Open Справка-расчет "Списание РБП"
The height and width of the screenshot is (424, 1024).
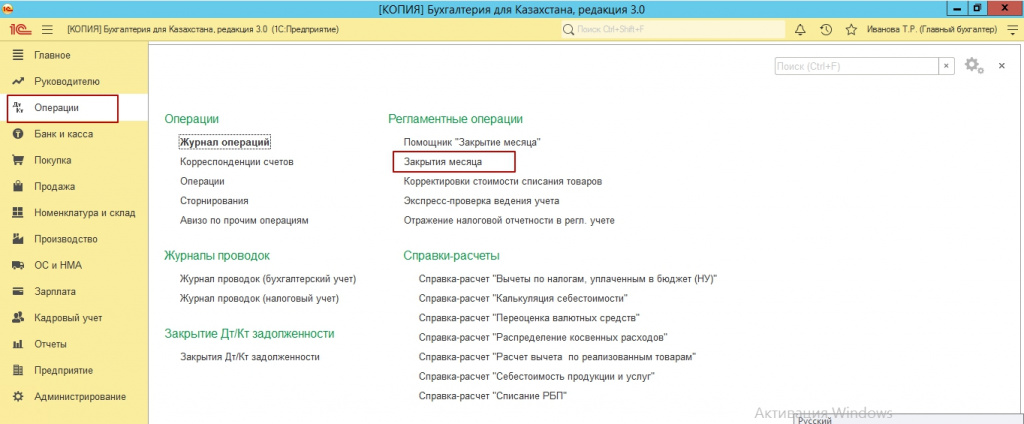point(492,397)
